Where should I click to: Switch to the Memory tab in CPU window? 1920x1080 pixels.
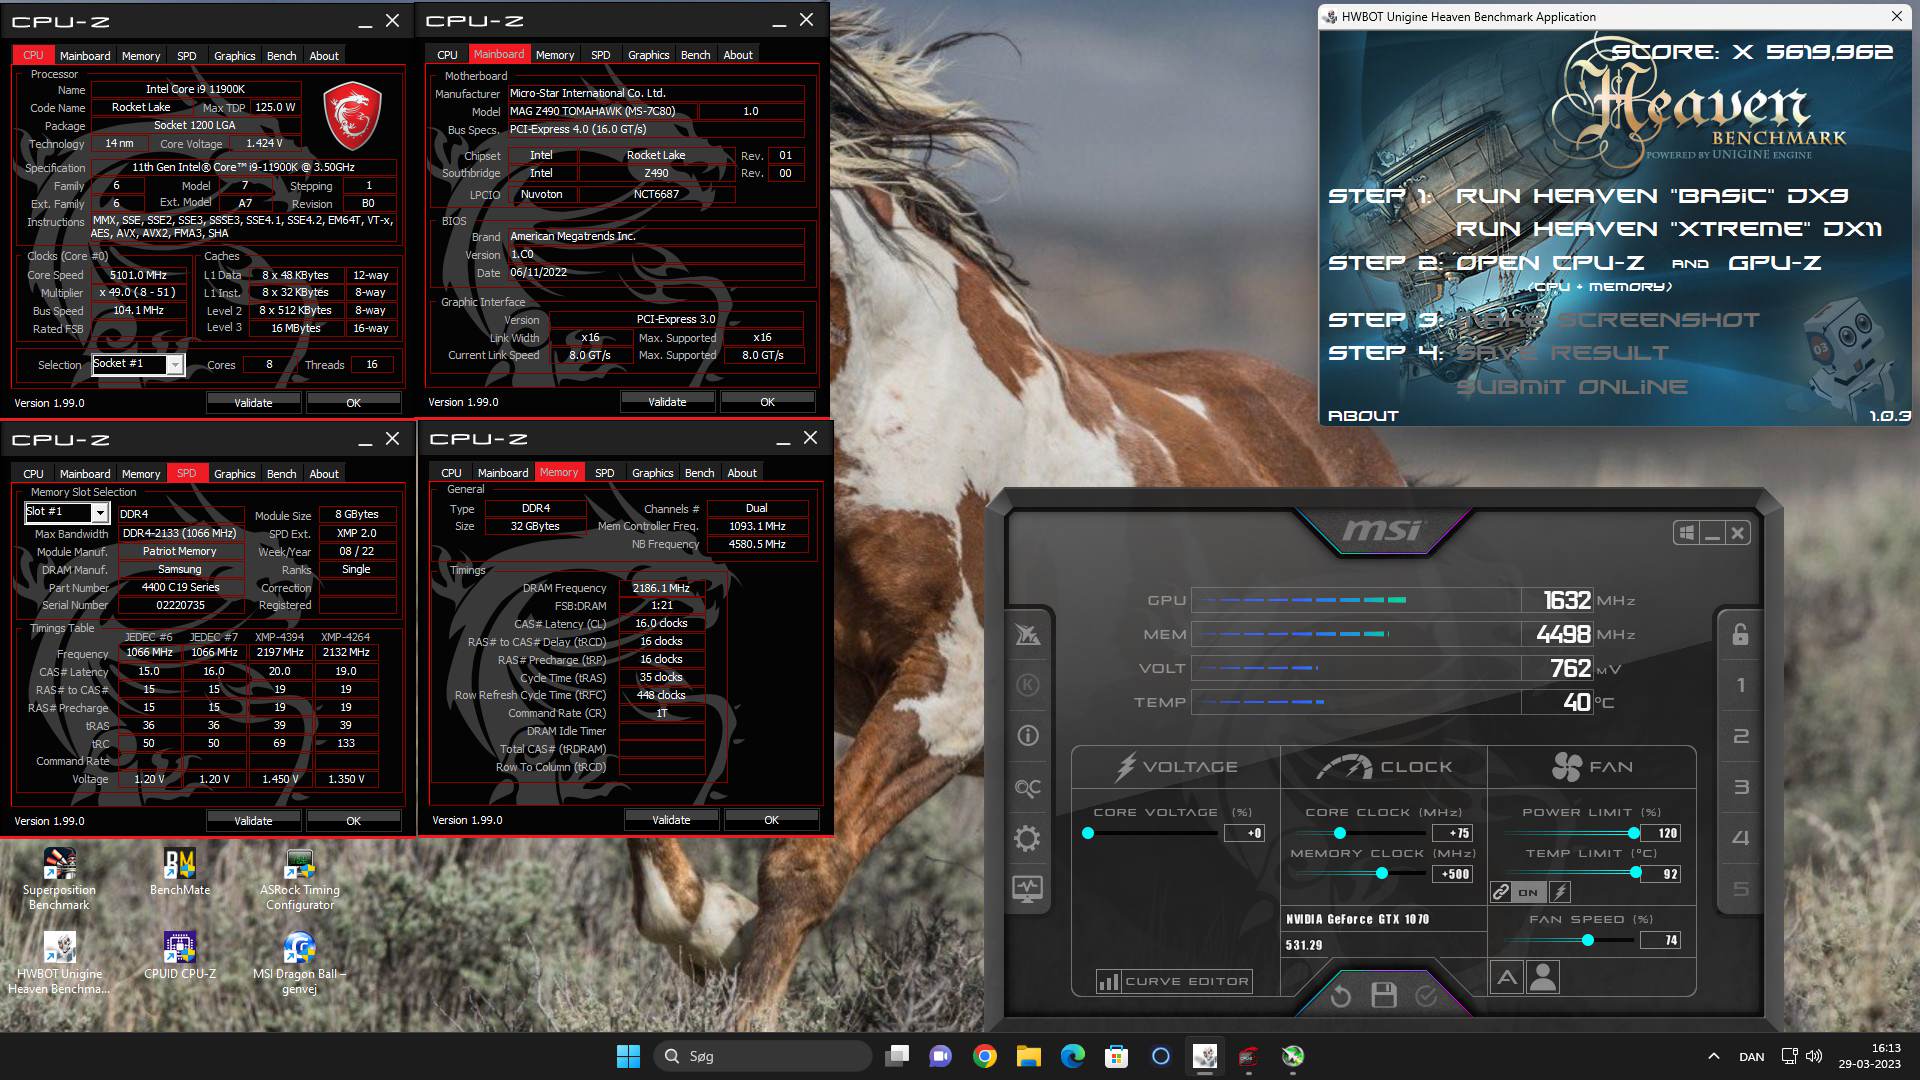pyautogui.click(x=140, y=56)
